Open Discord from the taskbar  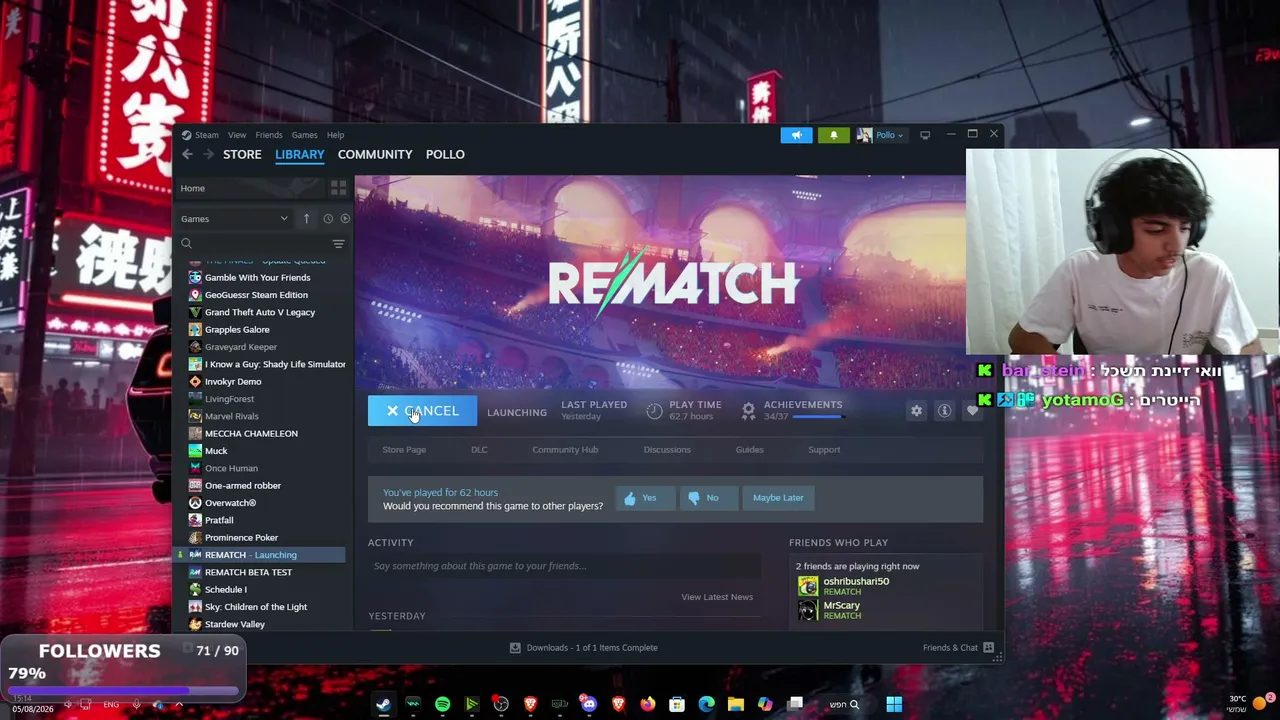click(589, 704)
